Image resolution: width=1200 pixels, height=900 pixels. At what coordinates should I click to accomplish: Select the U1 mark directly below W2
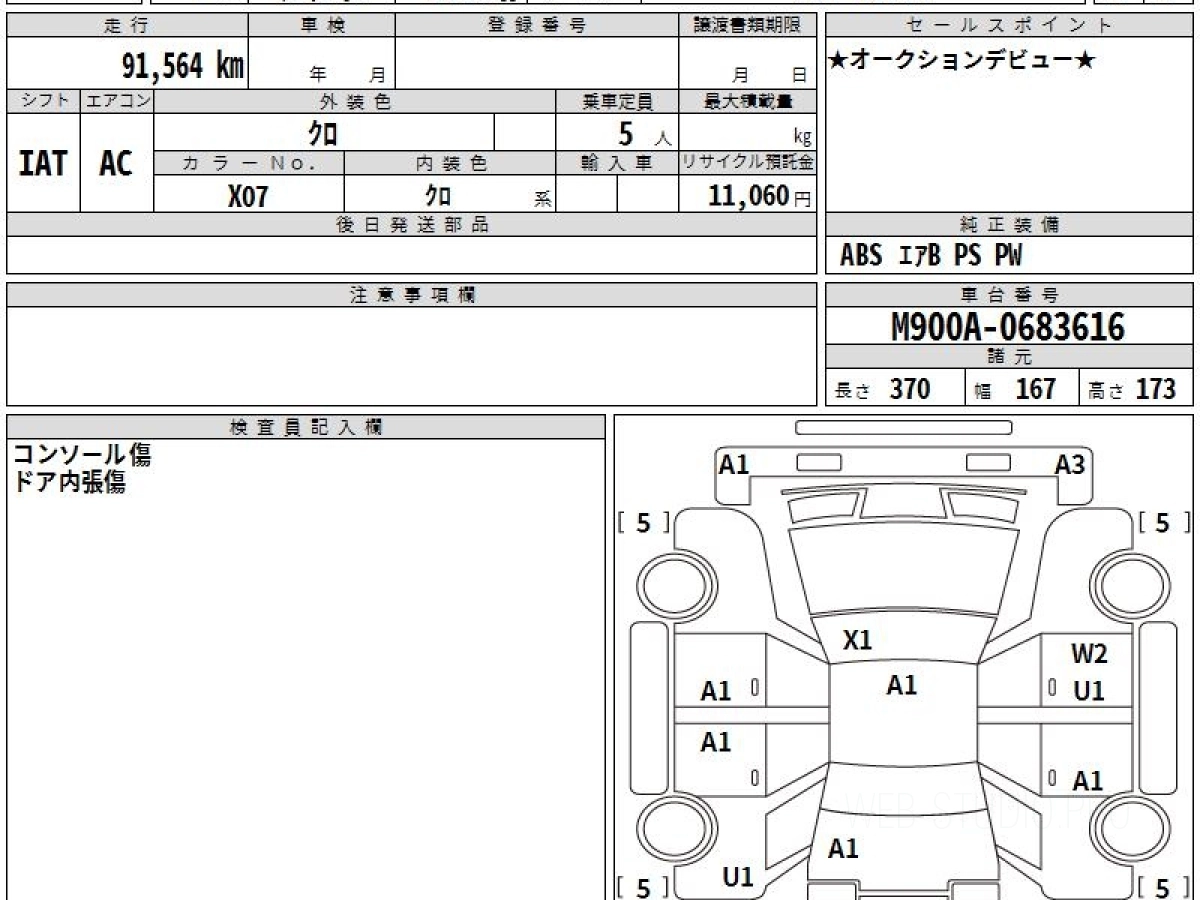[1089, 691]
